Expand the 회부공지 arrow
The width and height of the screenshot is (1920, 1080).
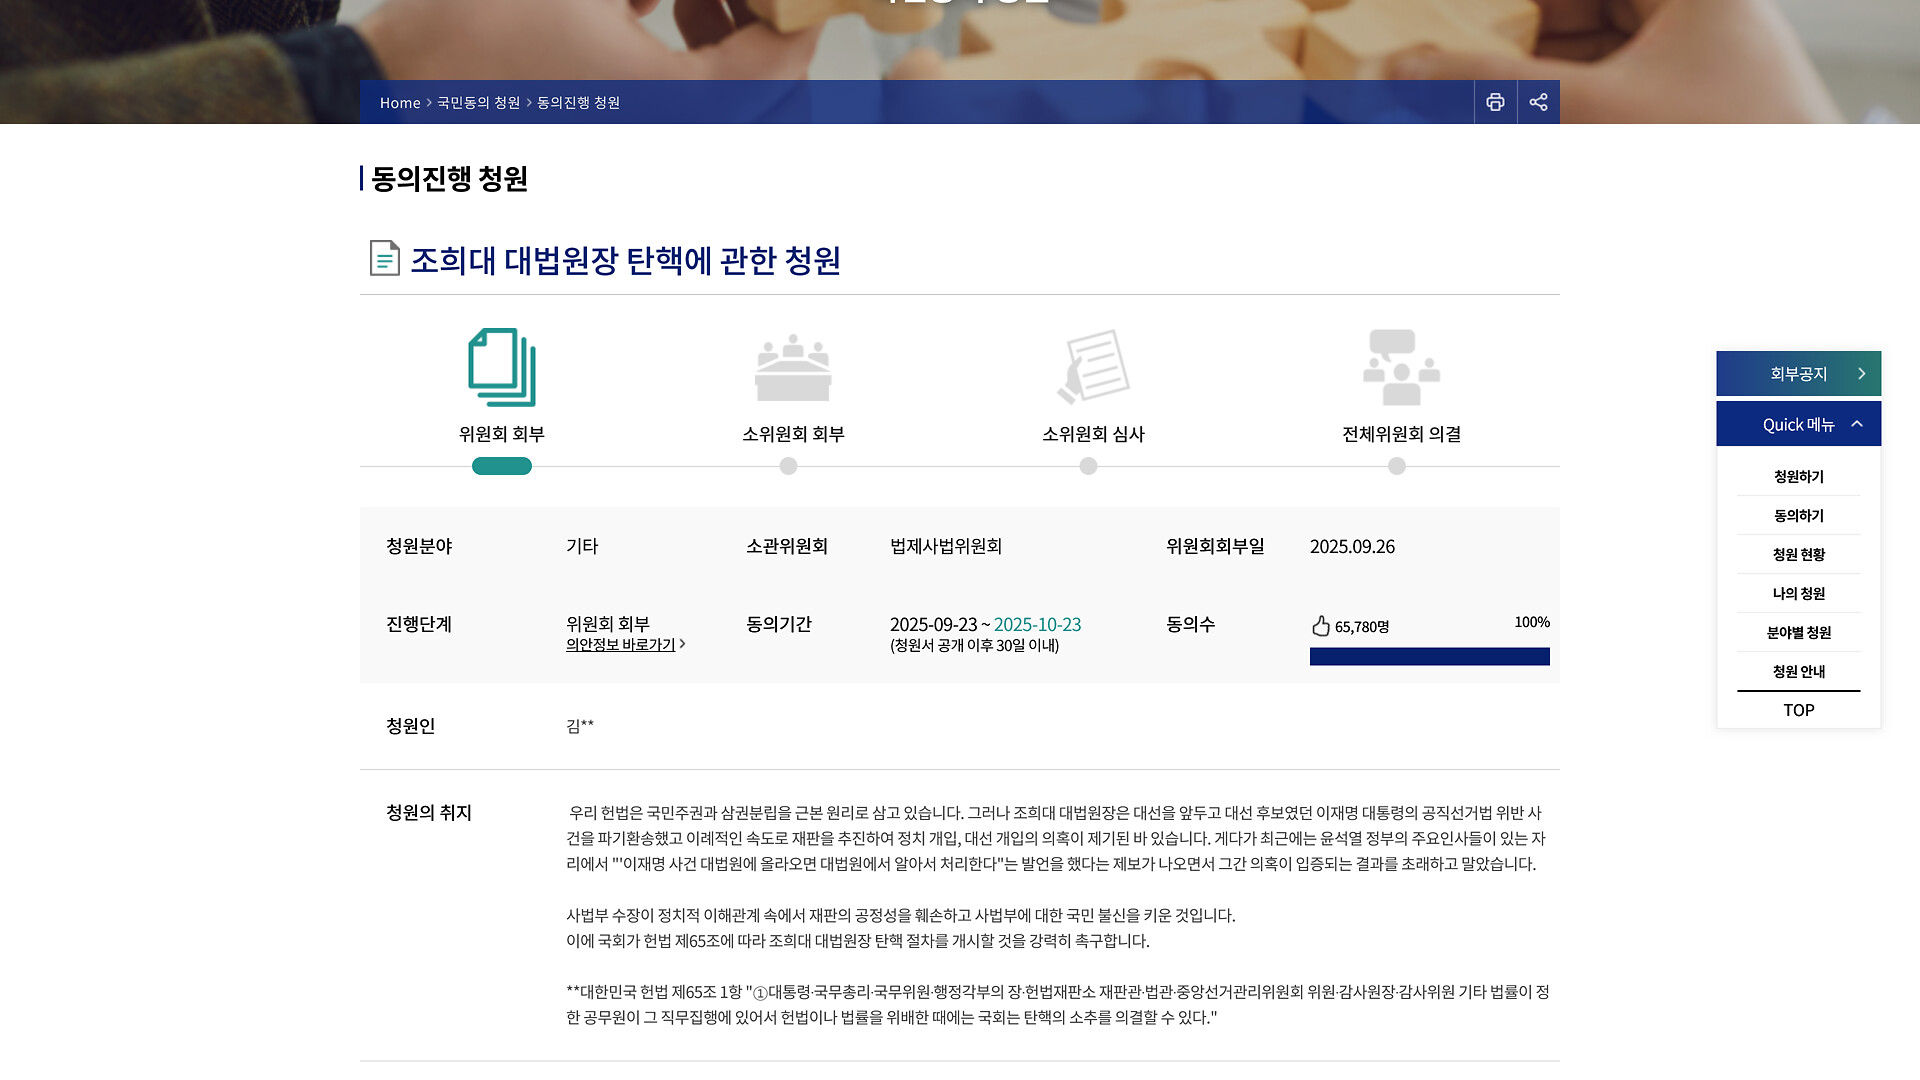1861,373
